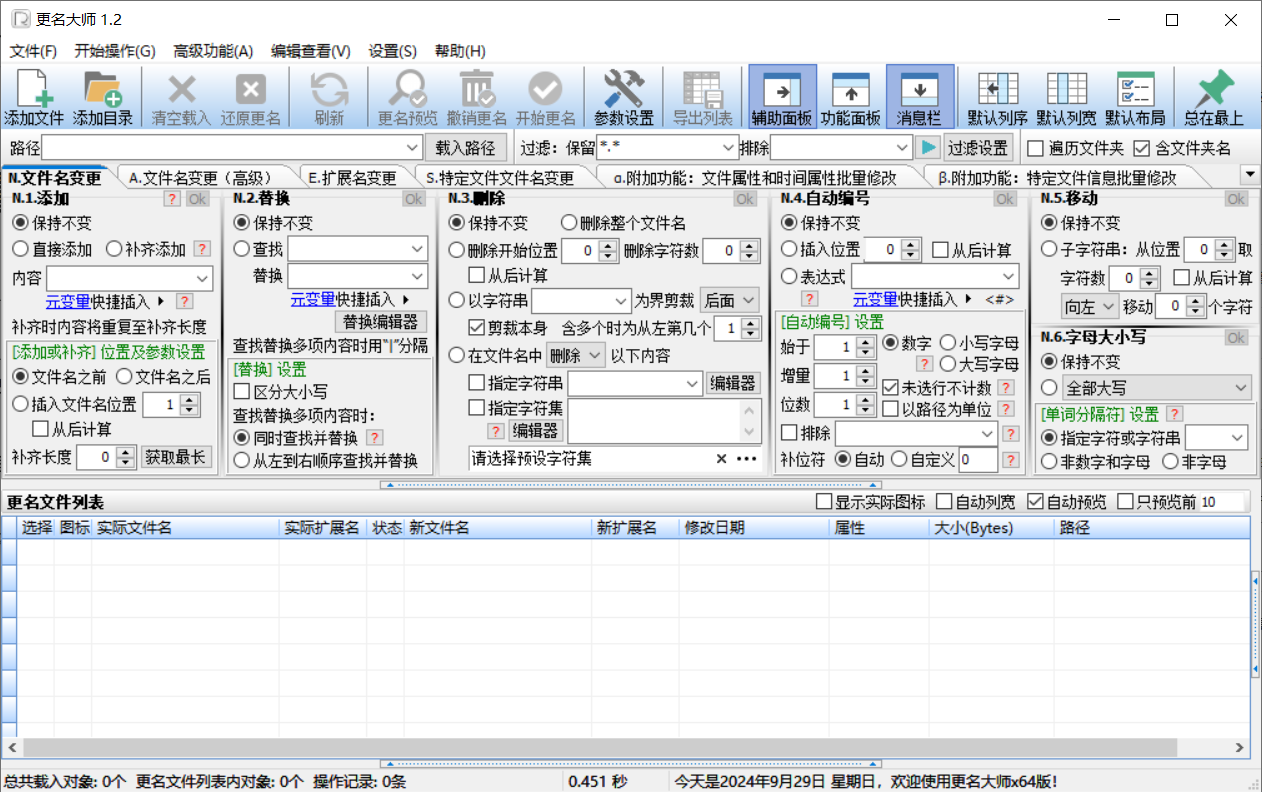Viewport: 1262px width, 792px height.
Task: Click the 默认列序 toolbar icon
Action: [998, 98]
